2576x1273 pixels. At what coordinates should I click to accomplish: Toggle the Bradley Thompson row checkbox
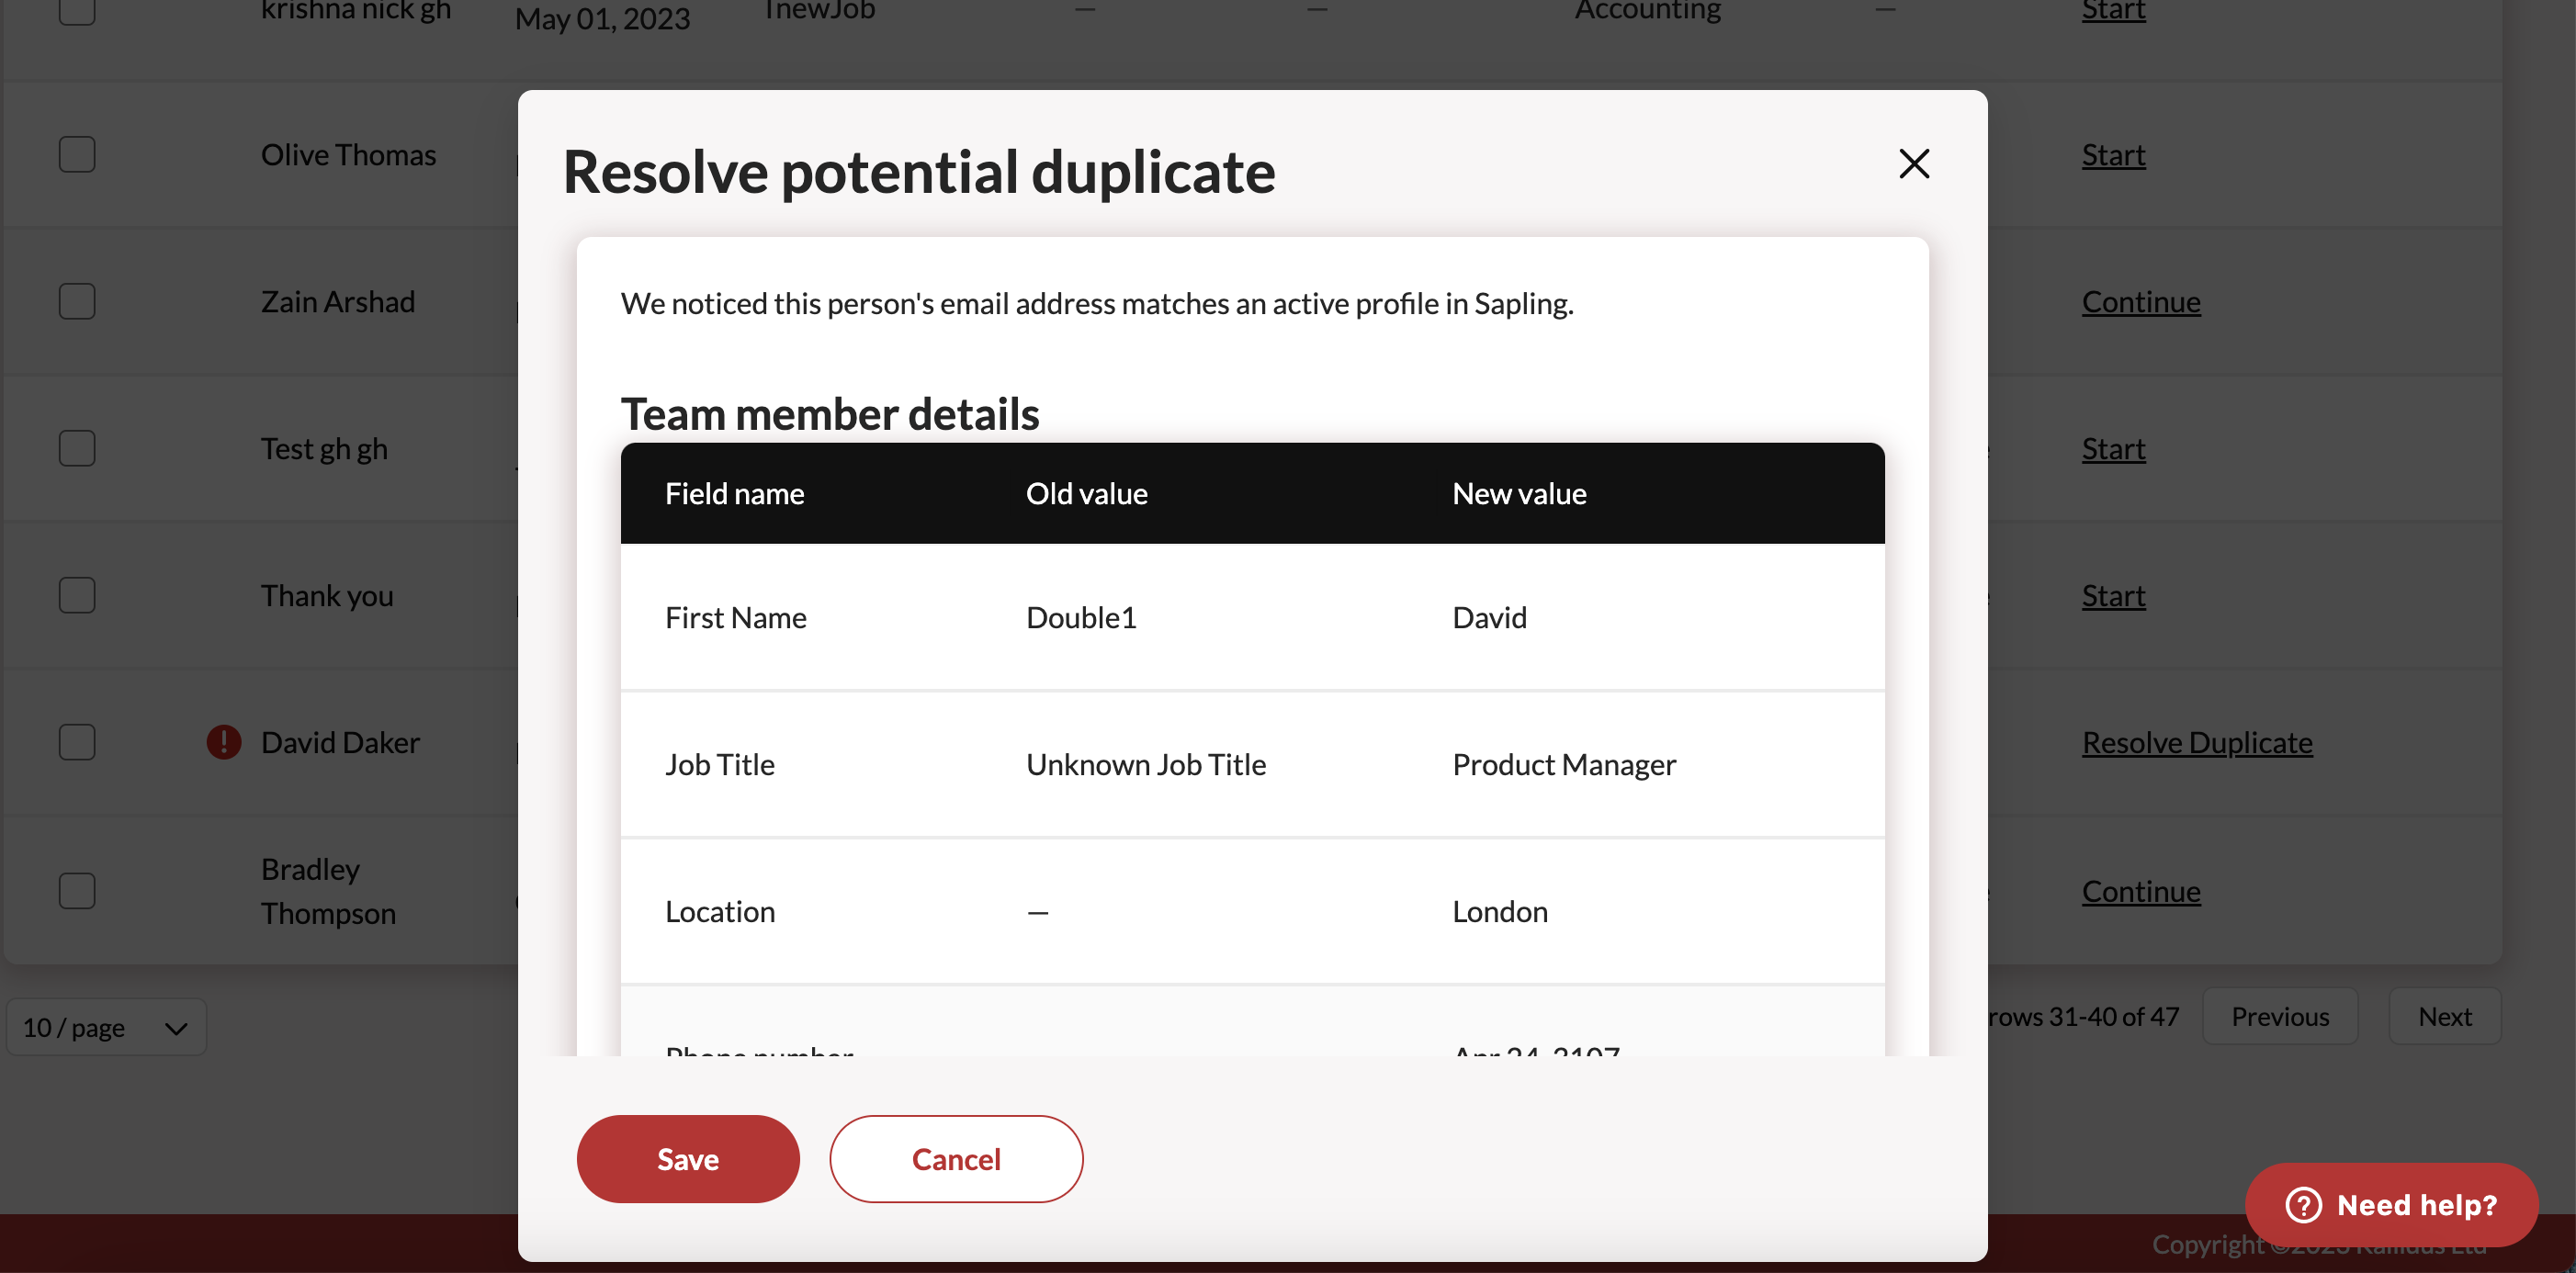[x=77, y=890]
